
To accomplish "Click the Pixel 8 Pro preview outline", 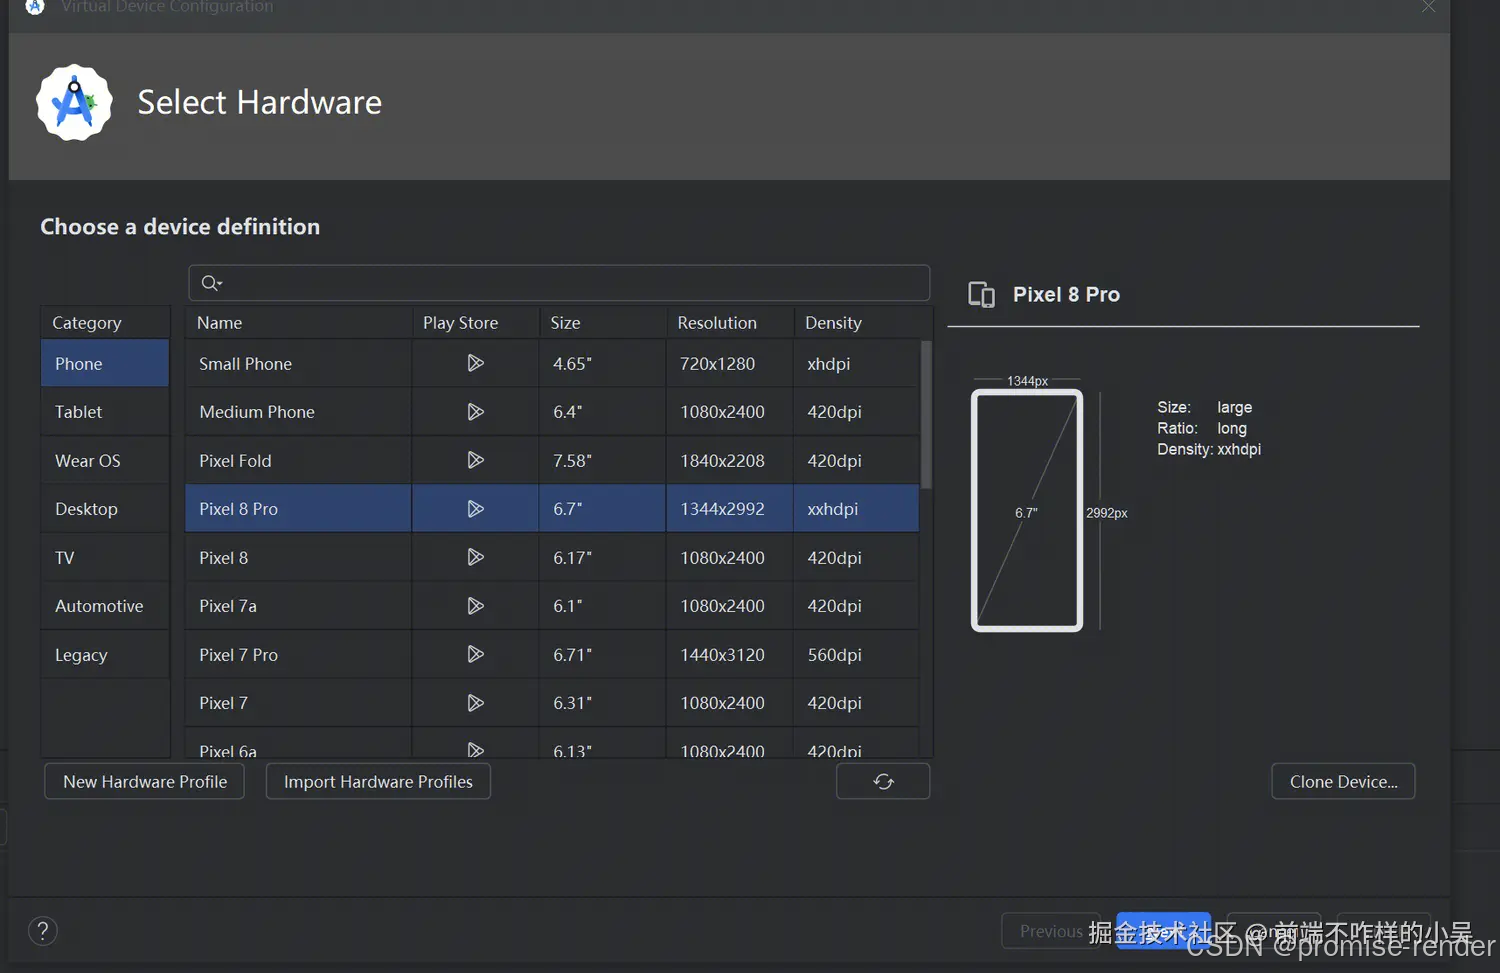I will tap(1027, 510).
